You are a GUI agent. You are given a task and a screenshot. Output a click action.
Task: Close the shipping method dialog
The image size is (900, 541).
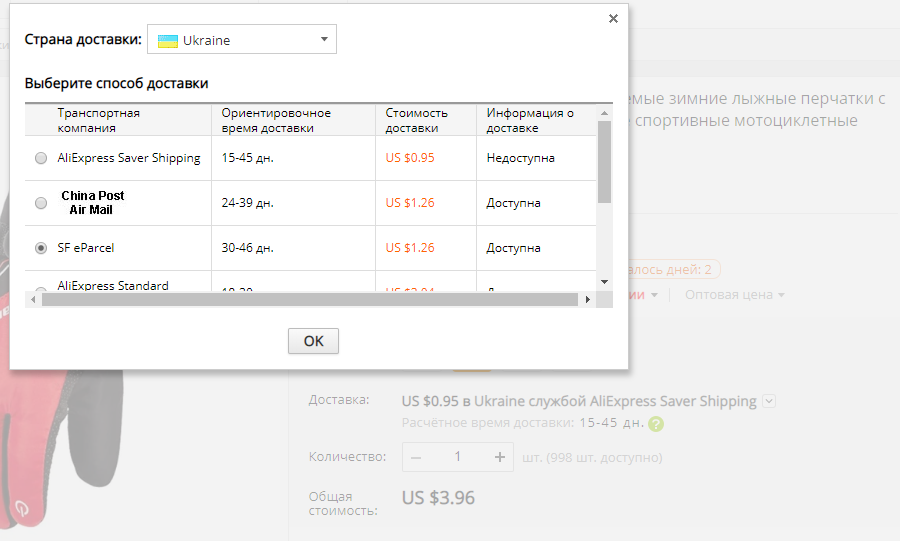(x=613, y=19)
